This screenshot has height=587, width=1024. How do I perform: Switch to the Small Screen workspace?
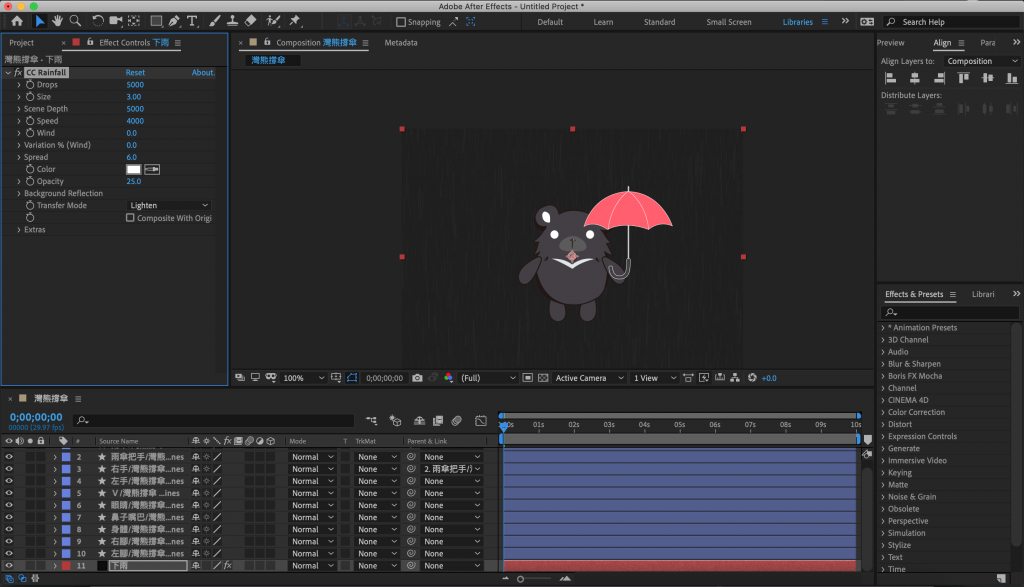coord(729,22)
